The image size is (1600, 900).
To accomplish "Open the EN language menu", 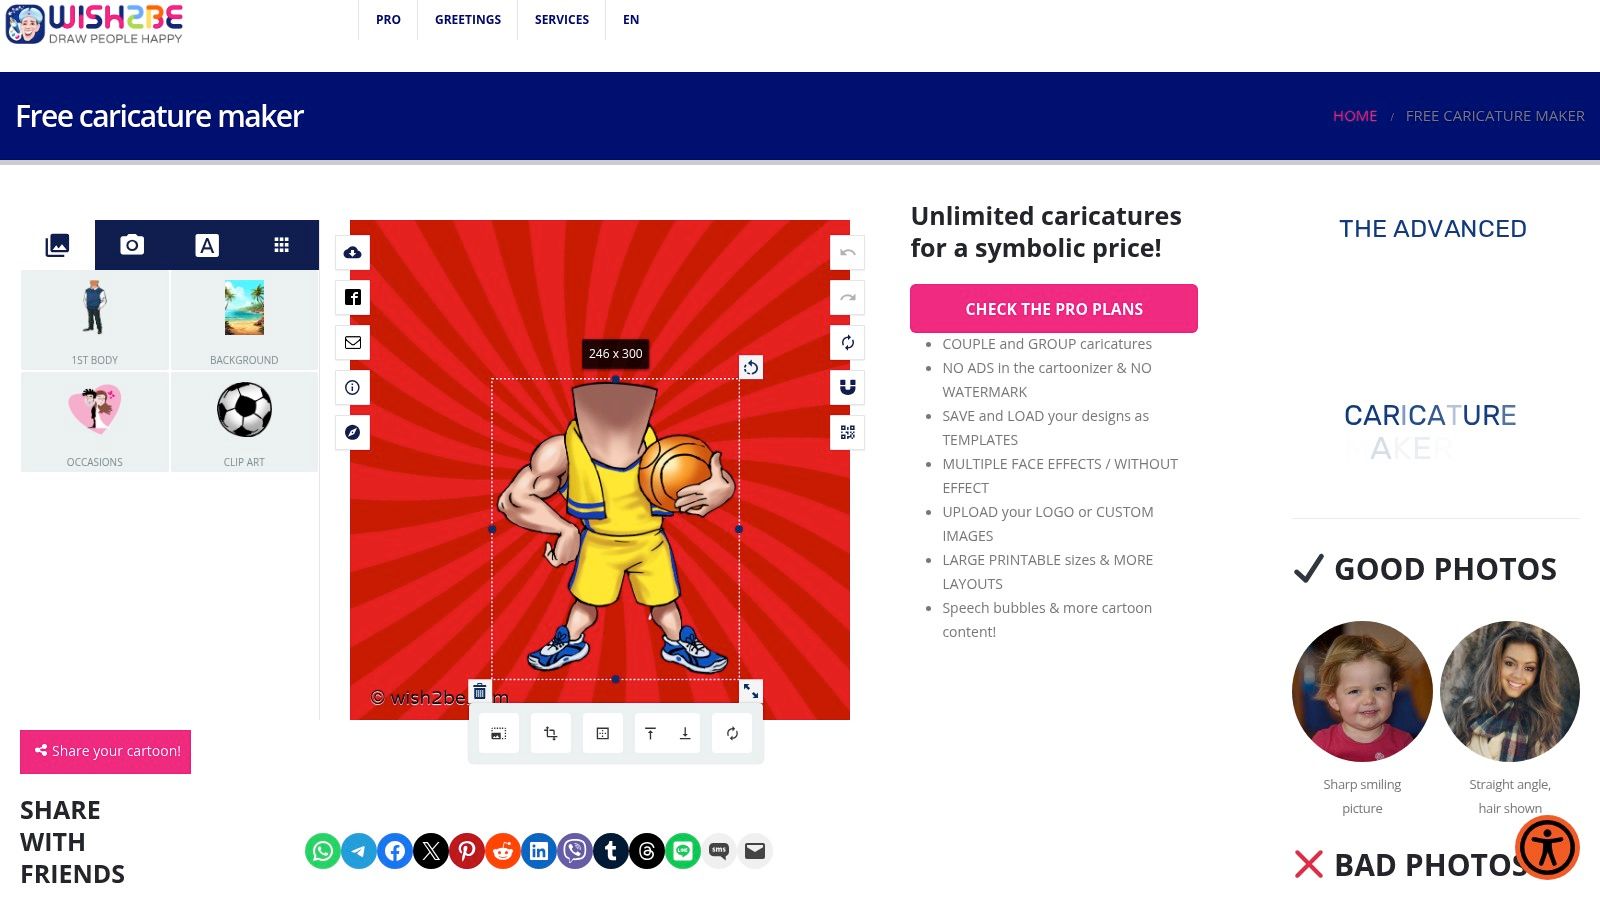I will click(631, 20).
